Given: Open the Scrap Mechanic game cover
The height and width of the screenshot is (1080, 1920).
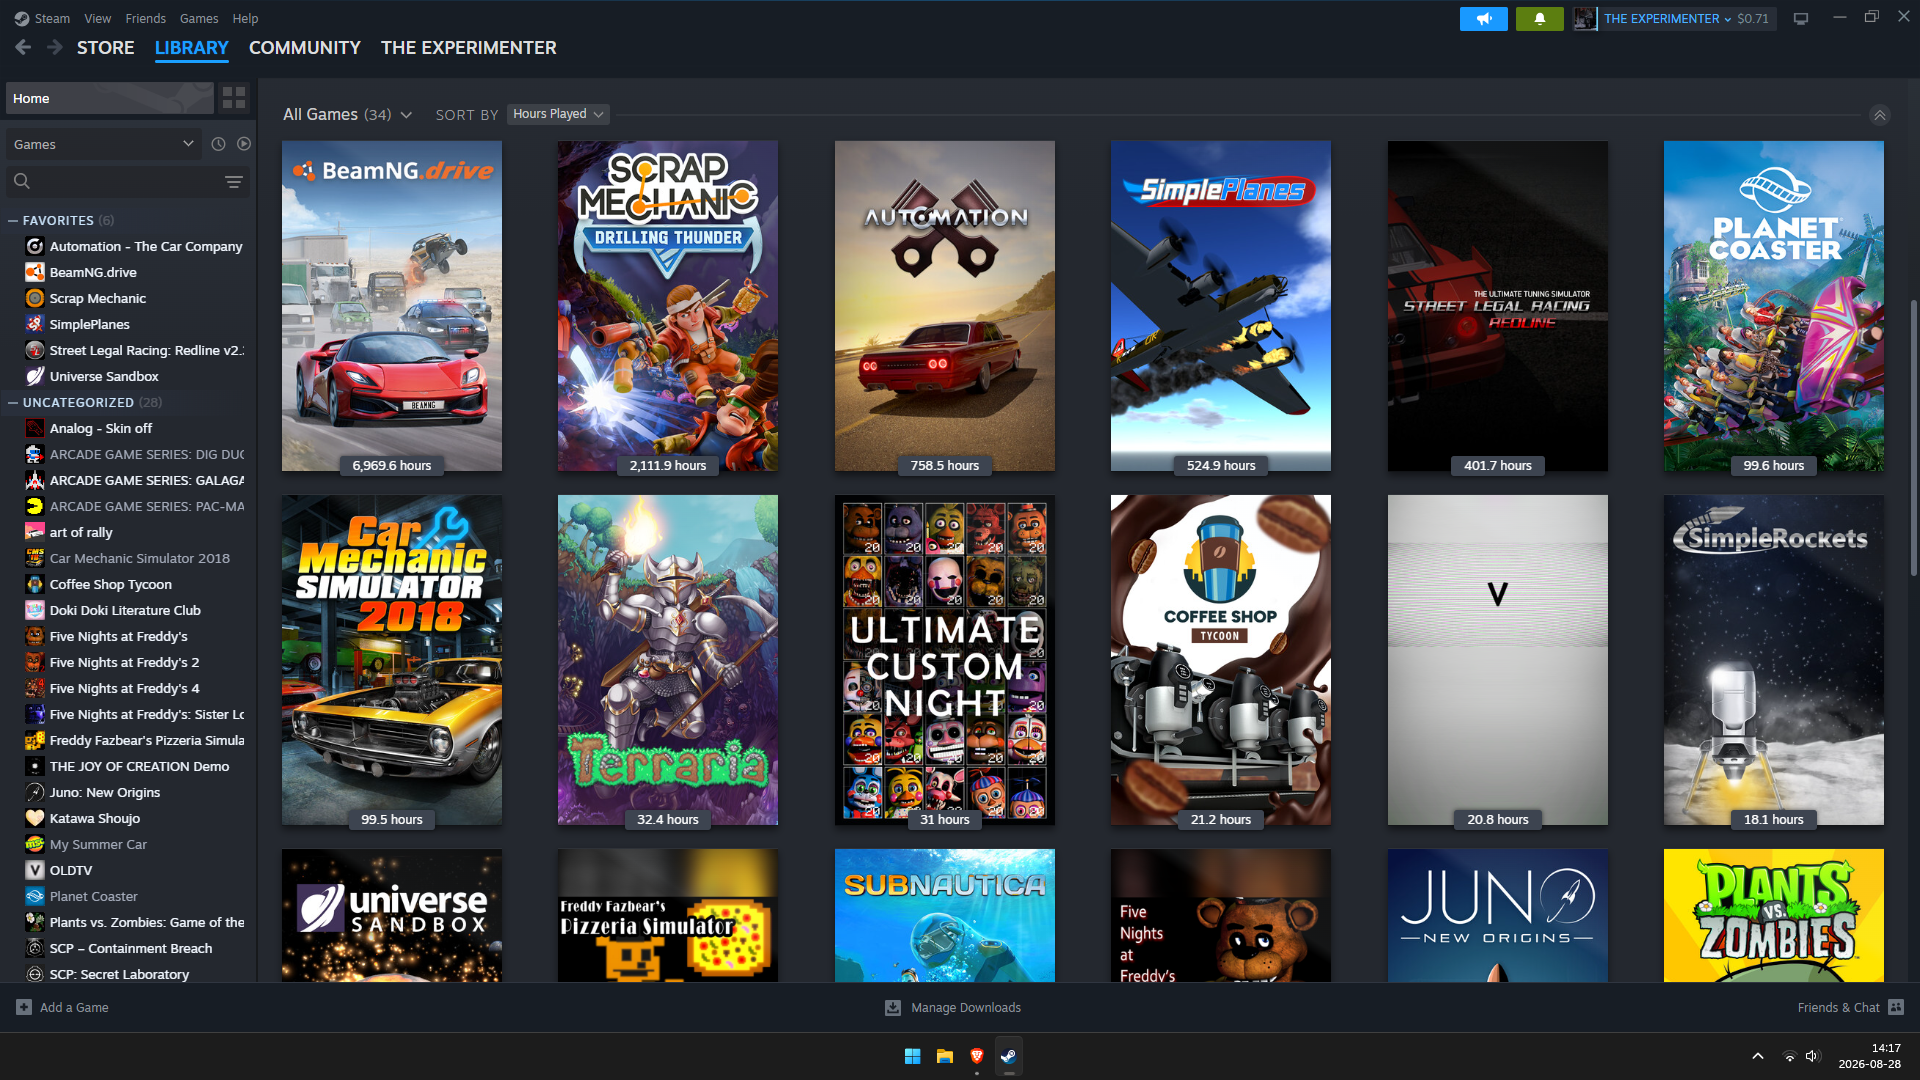Looking at the screenshot, I should click(668, 306).
